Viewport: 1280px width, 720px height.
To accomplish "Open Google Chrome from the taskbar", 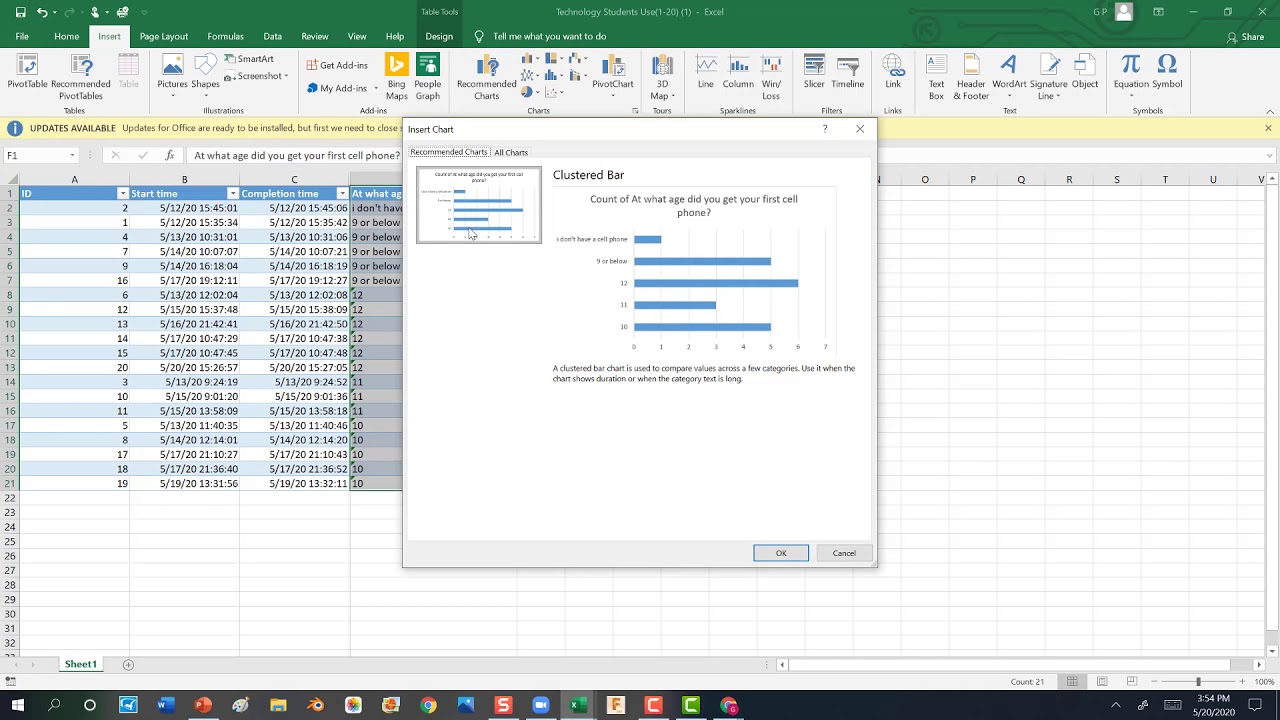I will pyautogui.click(x=428, y=705).
